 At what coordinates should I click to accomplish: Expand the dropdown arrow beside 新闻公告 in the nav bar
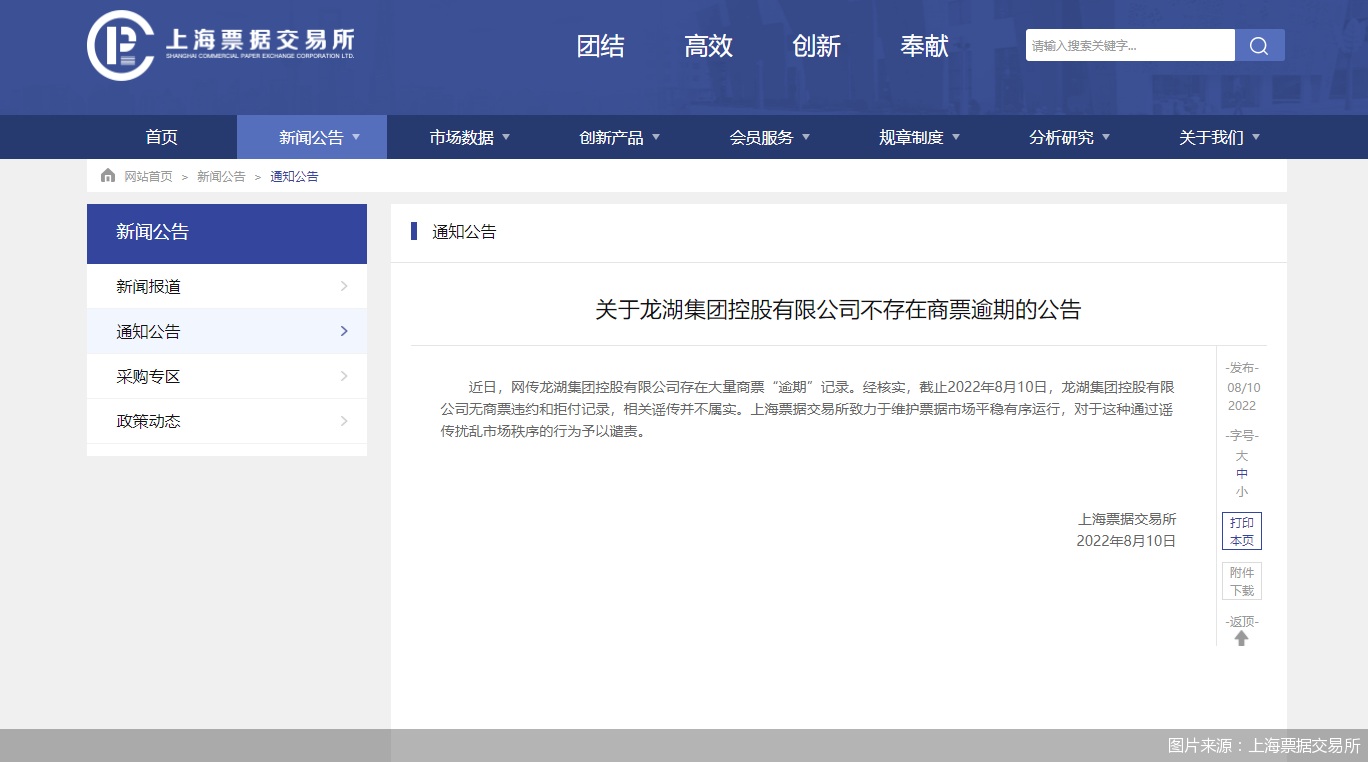point(356,137)
